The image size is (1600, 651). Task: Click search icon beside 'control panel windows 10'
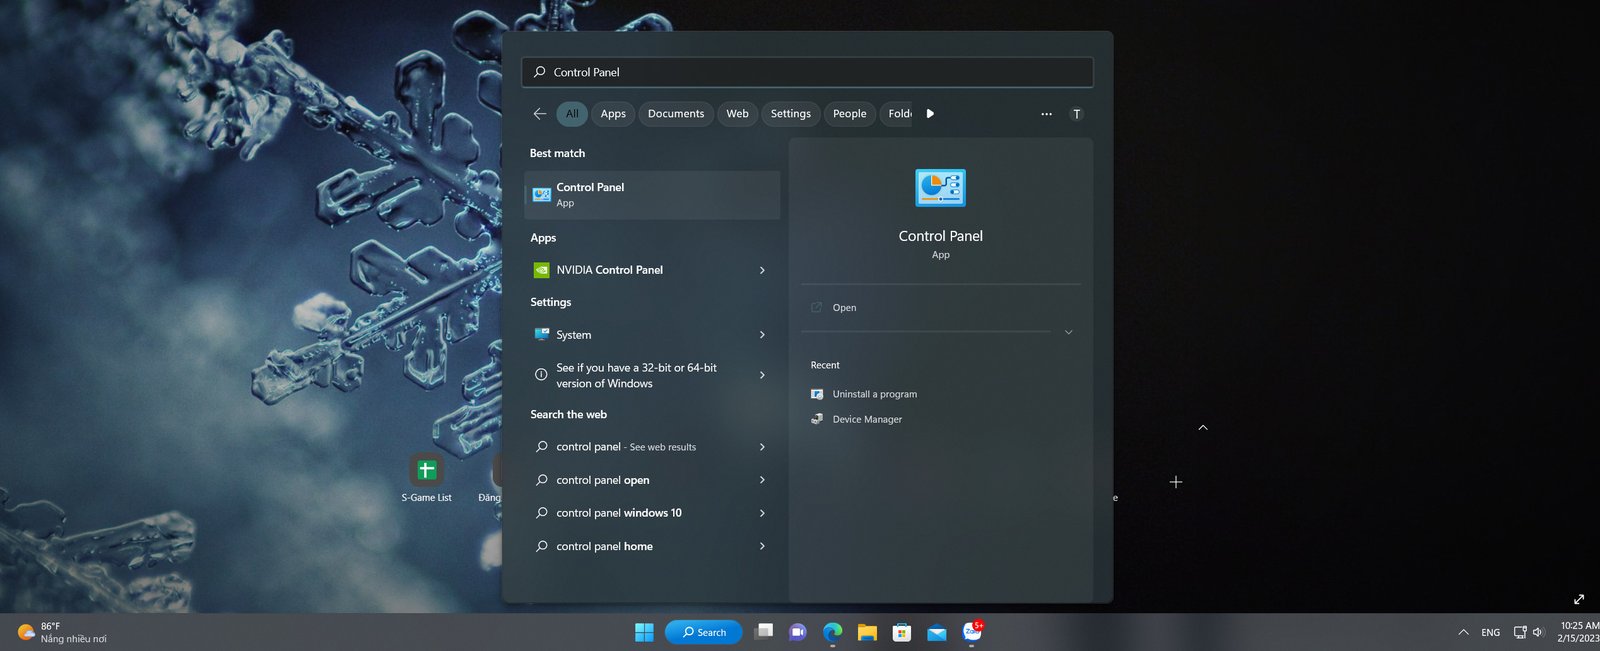(541, 513)
